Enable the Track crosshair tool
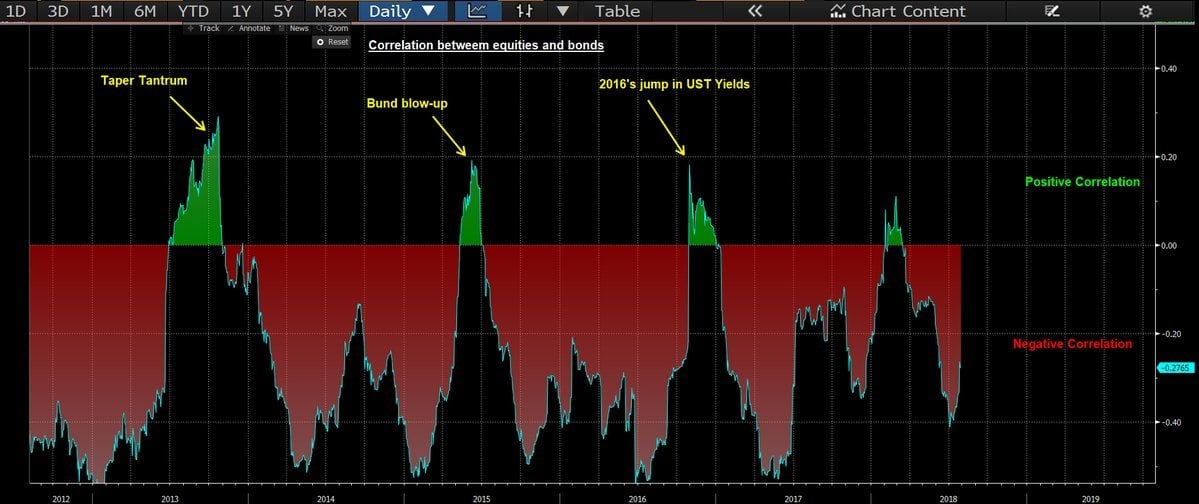Image resolution: width=1199 pixels, height=504 pixels. [204, 28]
